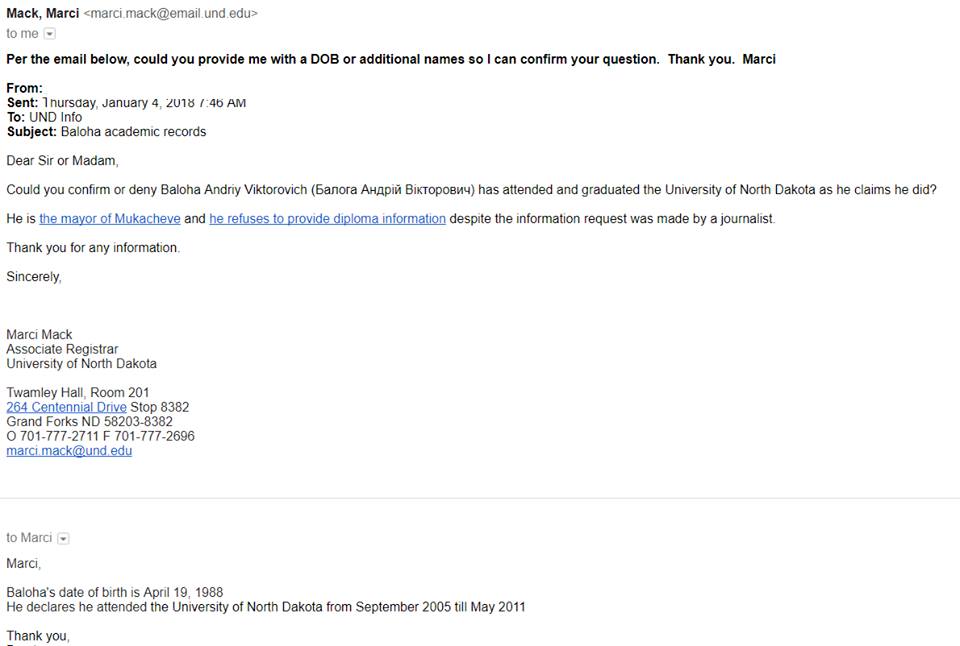Image resolution: width=960 pixels, height=646 pixels.
Task: Expand details arrow next to "to Marci"
Action: (64, 538)
